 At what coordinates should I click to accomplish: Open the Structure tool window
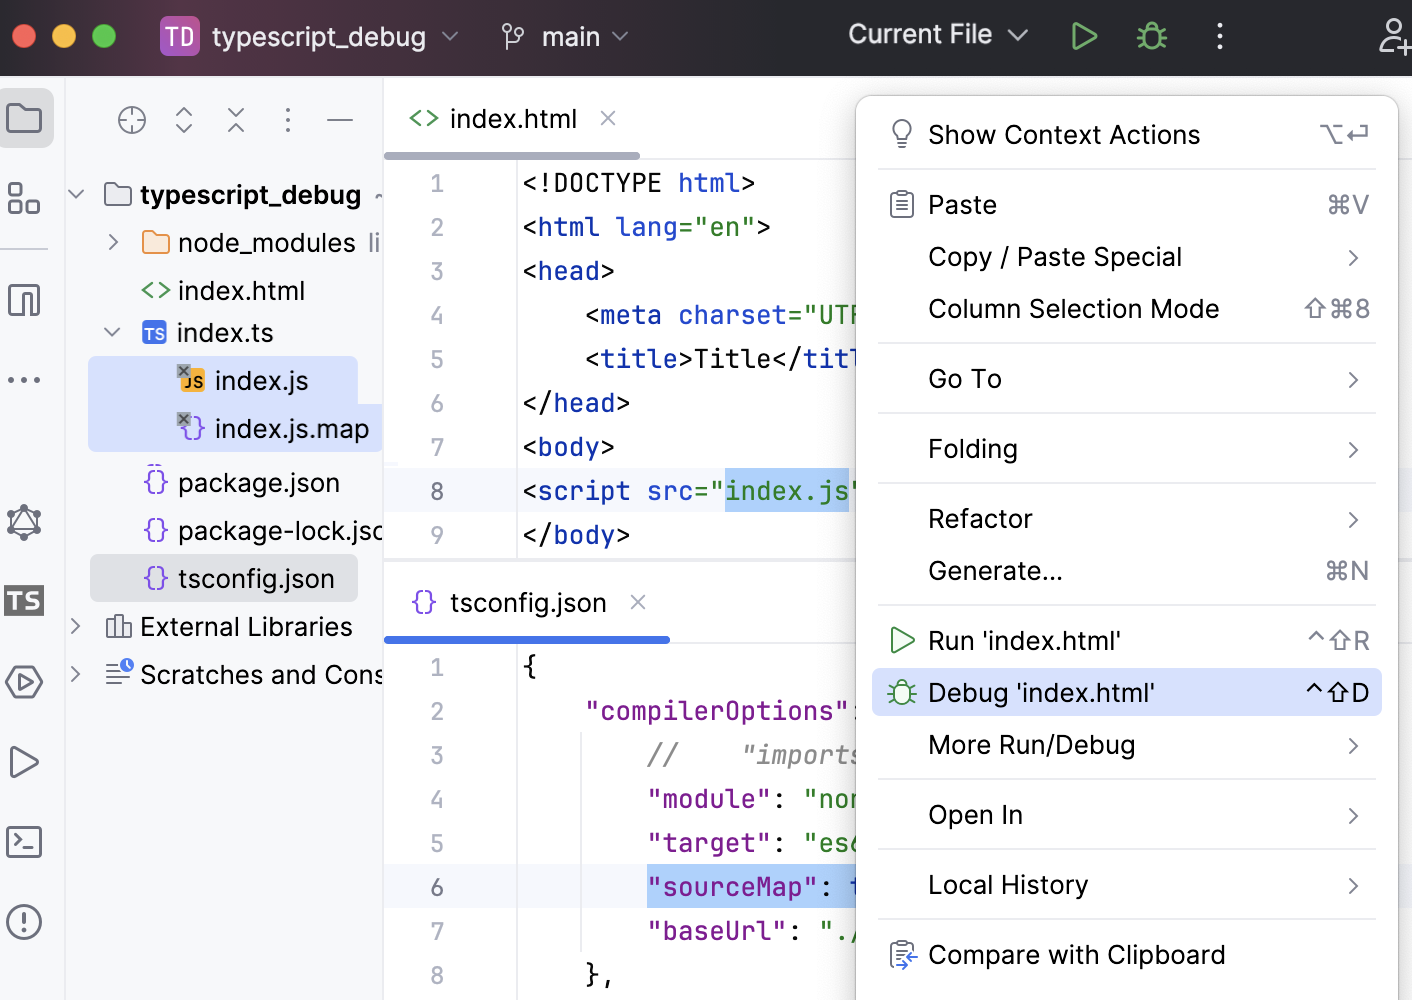[24, 199]
